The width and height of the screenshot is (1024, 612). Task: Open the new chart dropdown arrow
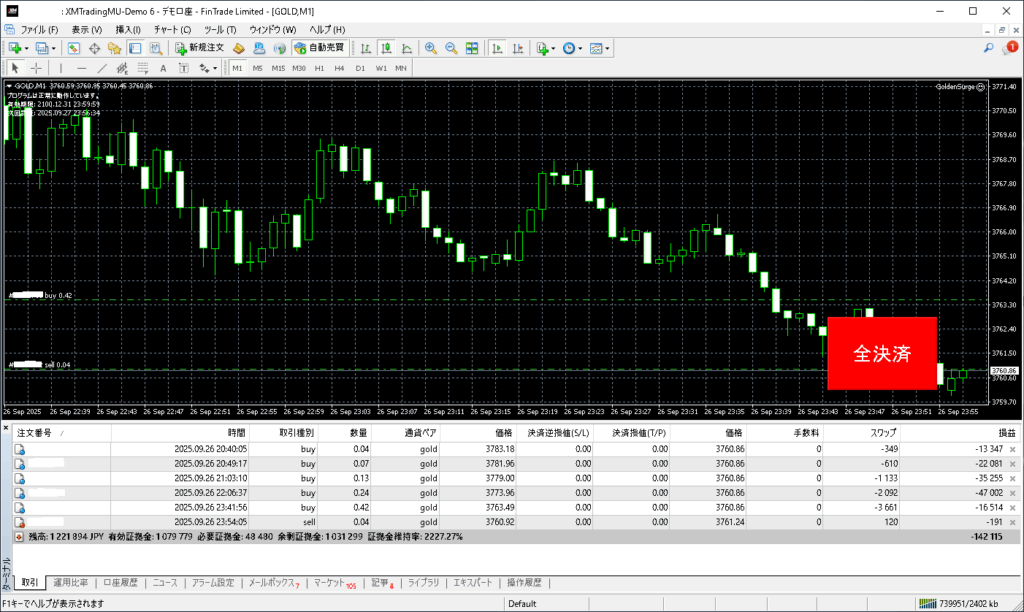click(x=26, y=47)
